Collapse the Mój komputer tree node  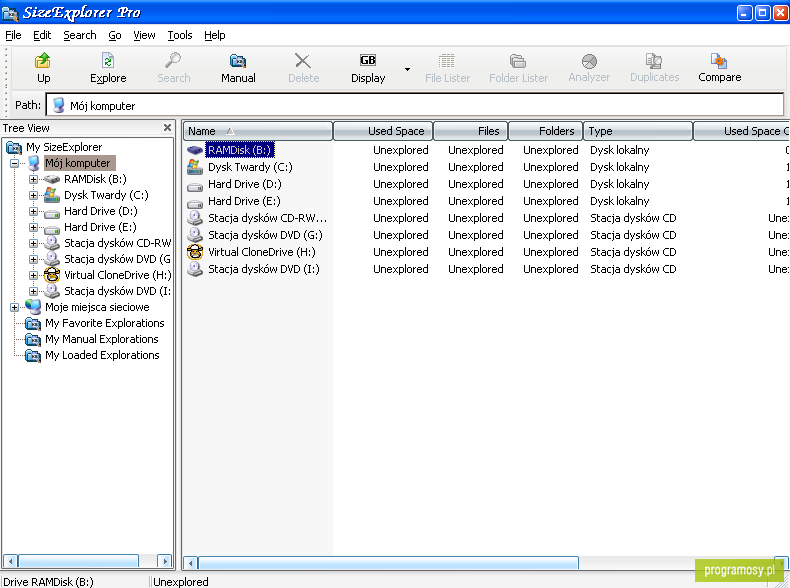[15, 163]
